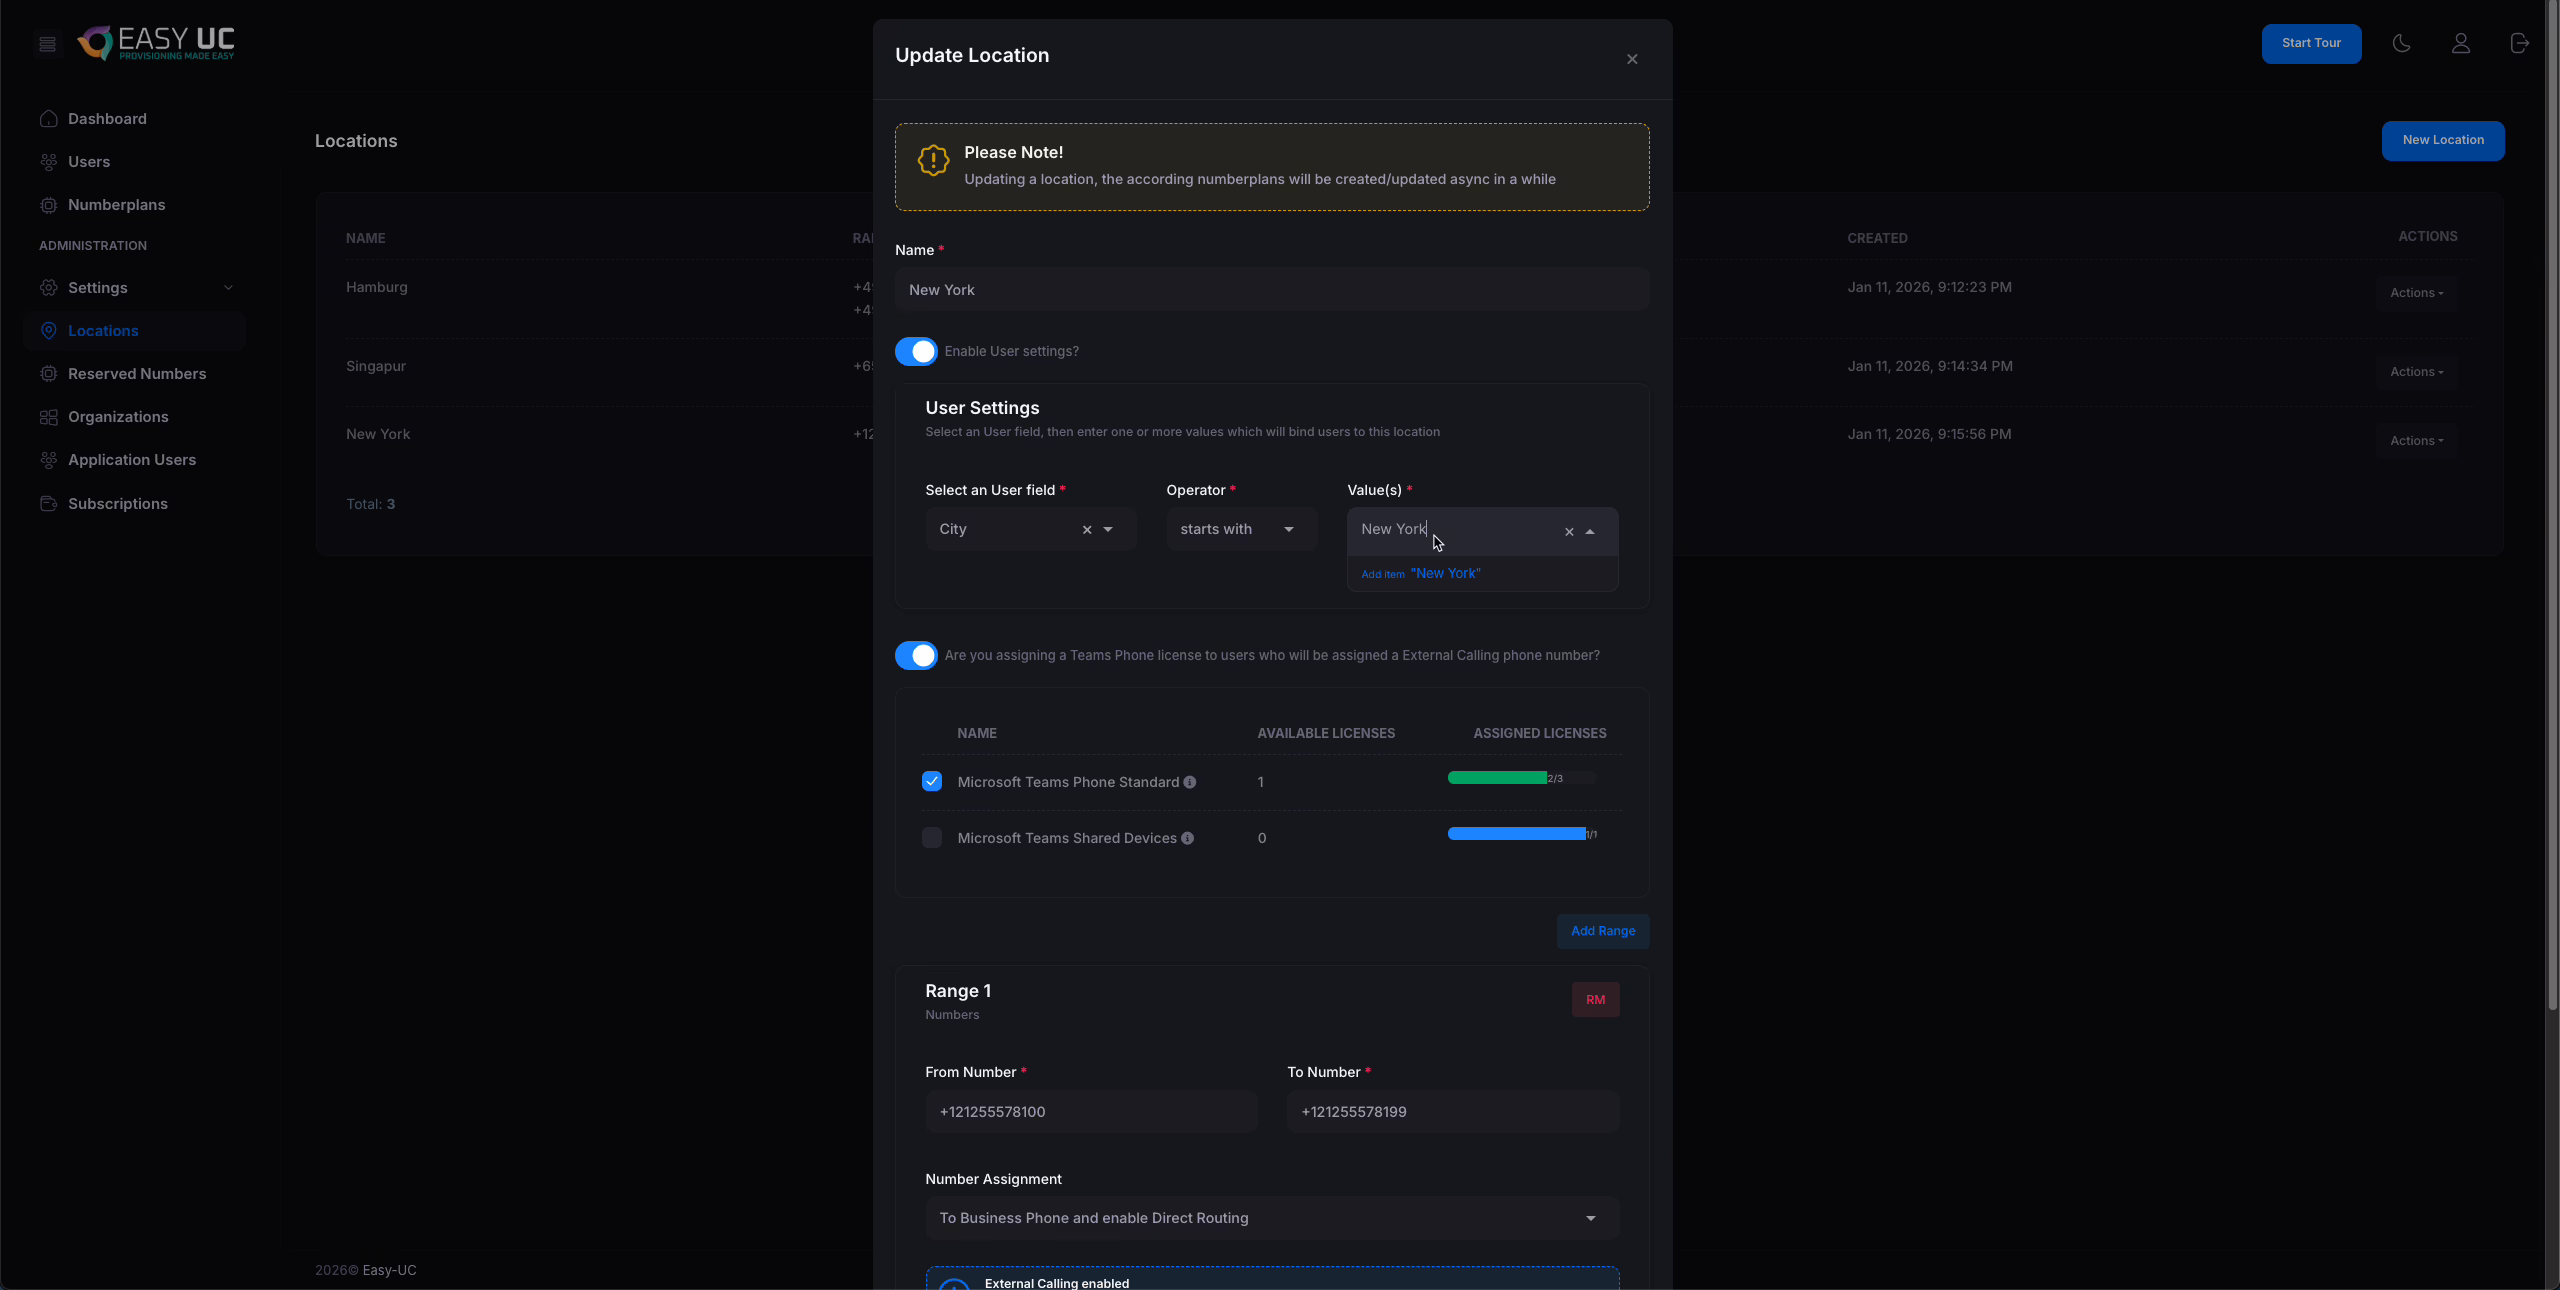
Task: Open the Operator starts with dropdown
Action: point(1240,529)
